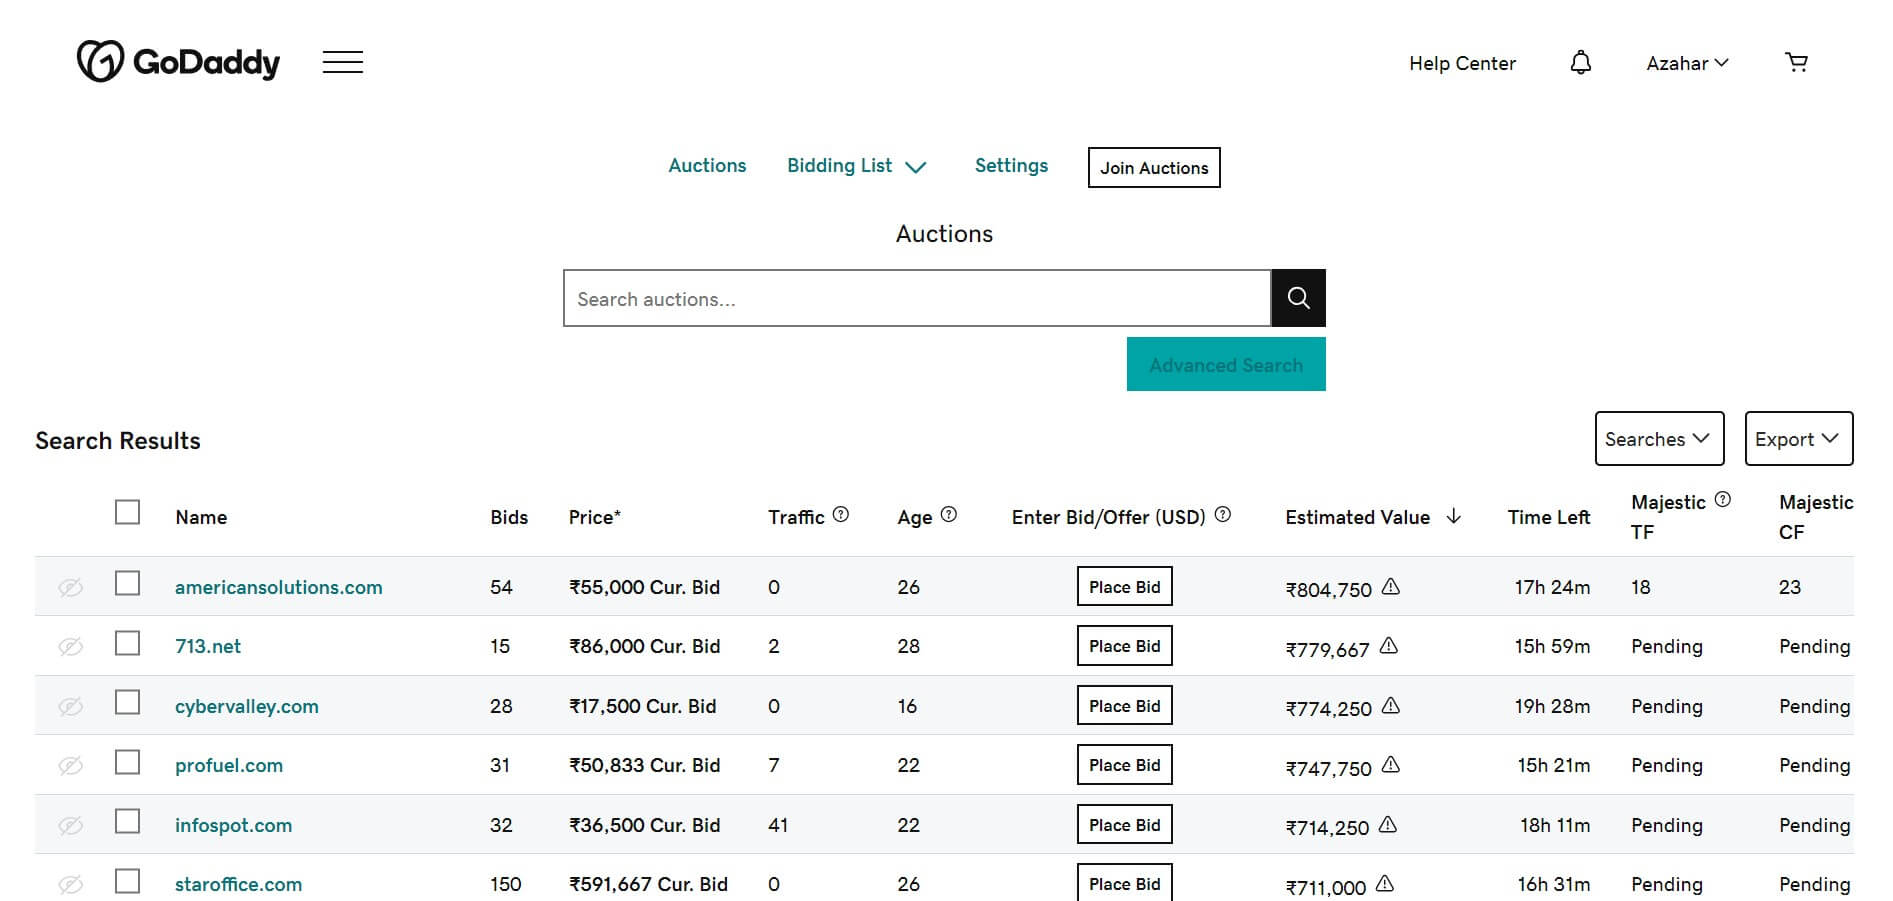
Task: Click the sort arrow on Estimated Value
Action: (1452, 517)
